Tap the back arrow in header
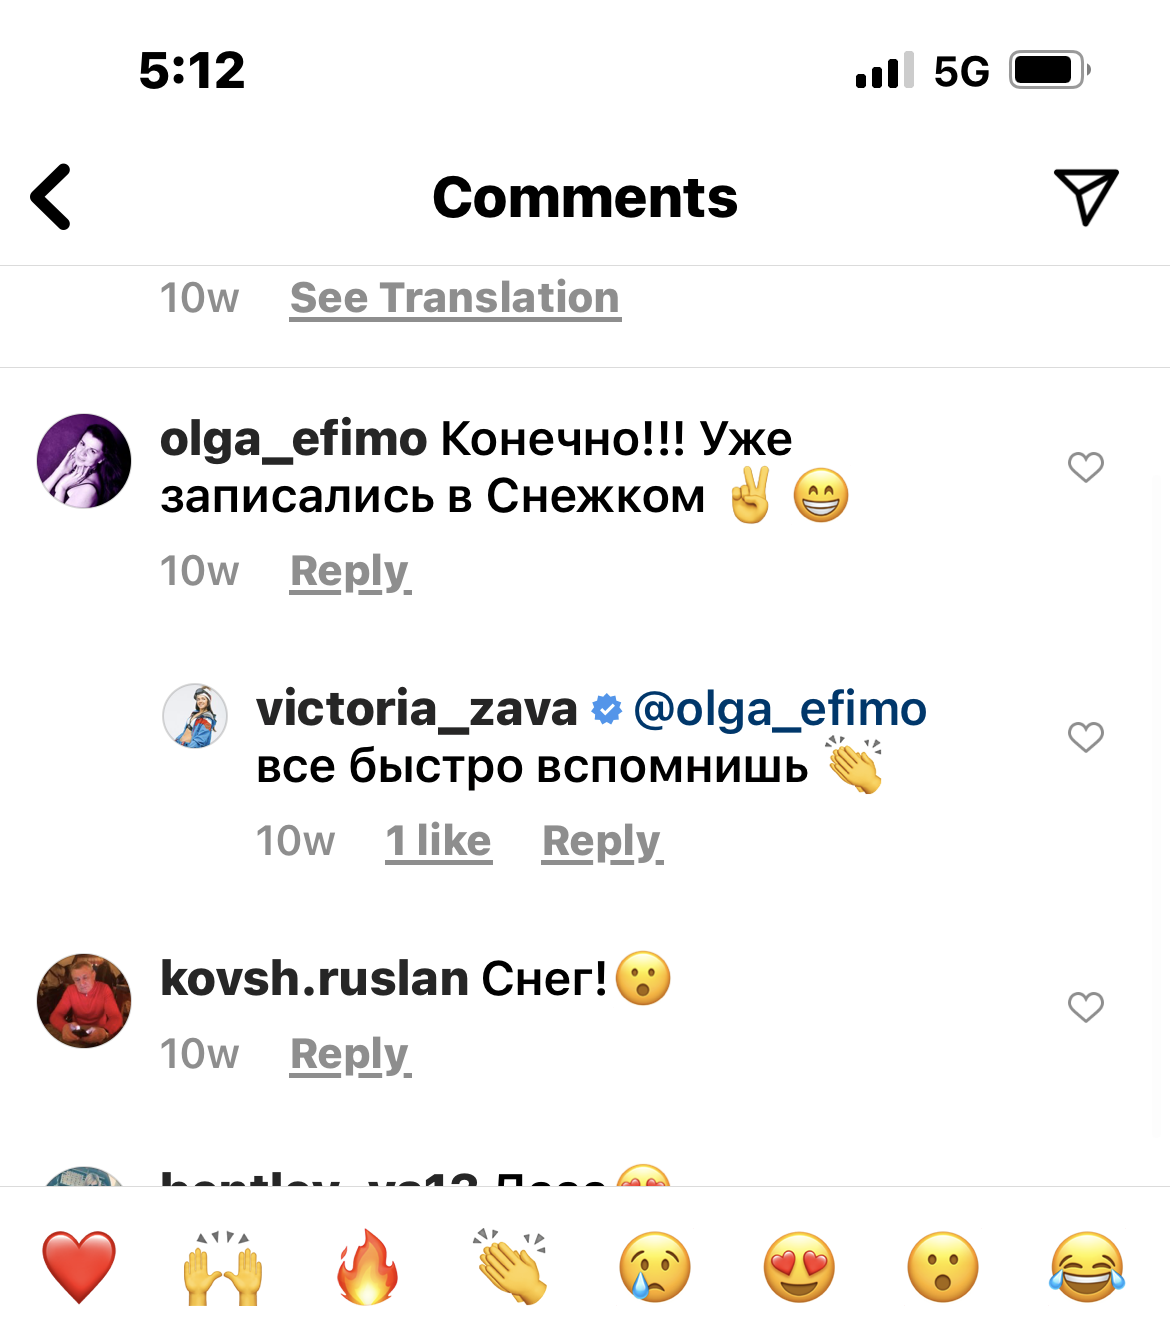This screenshot has height=1342, width=1170. click(52, 197)
